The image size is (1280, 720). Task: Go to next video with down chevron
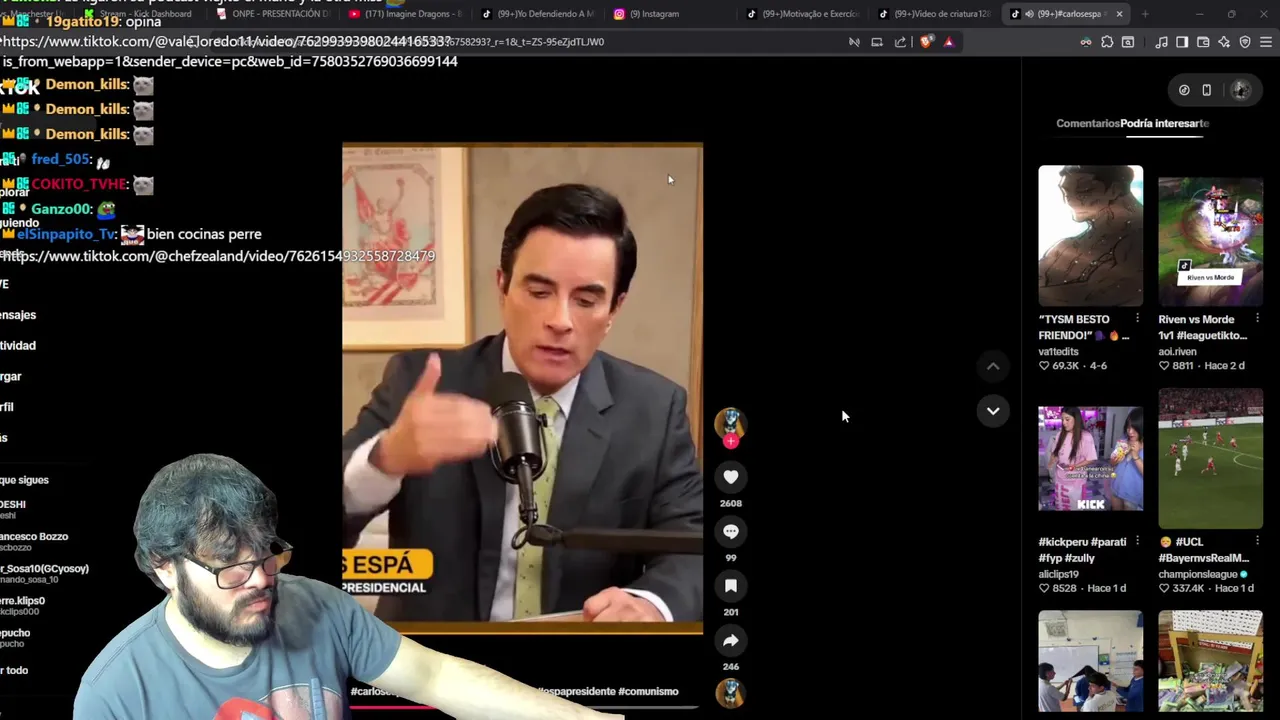993,411
